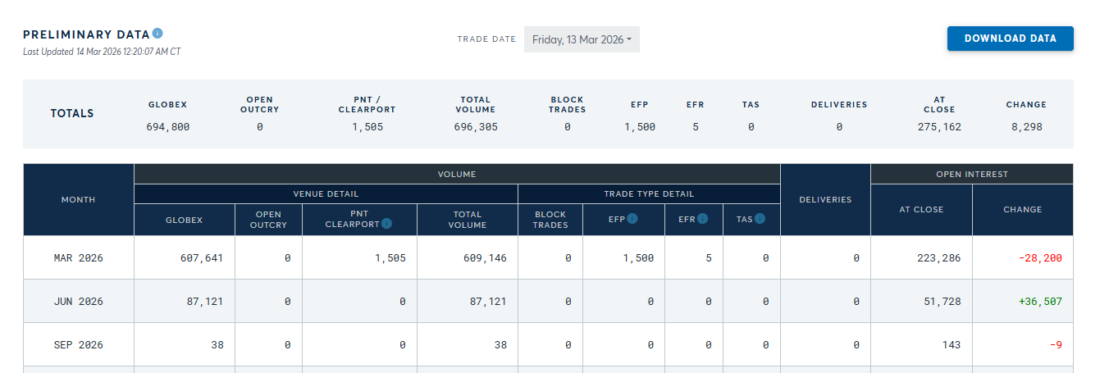Click the OPEN INTEREST group header

click(972, 174)
